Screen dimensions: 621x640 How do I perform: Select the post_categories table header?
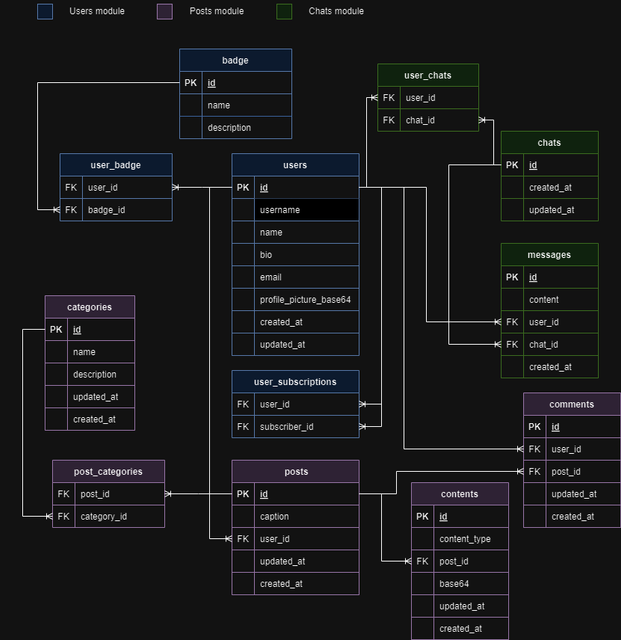coord(109,471)
